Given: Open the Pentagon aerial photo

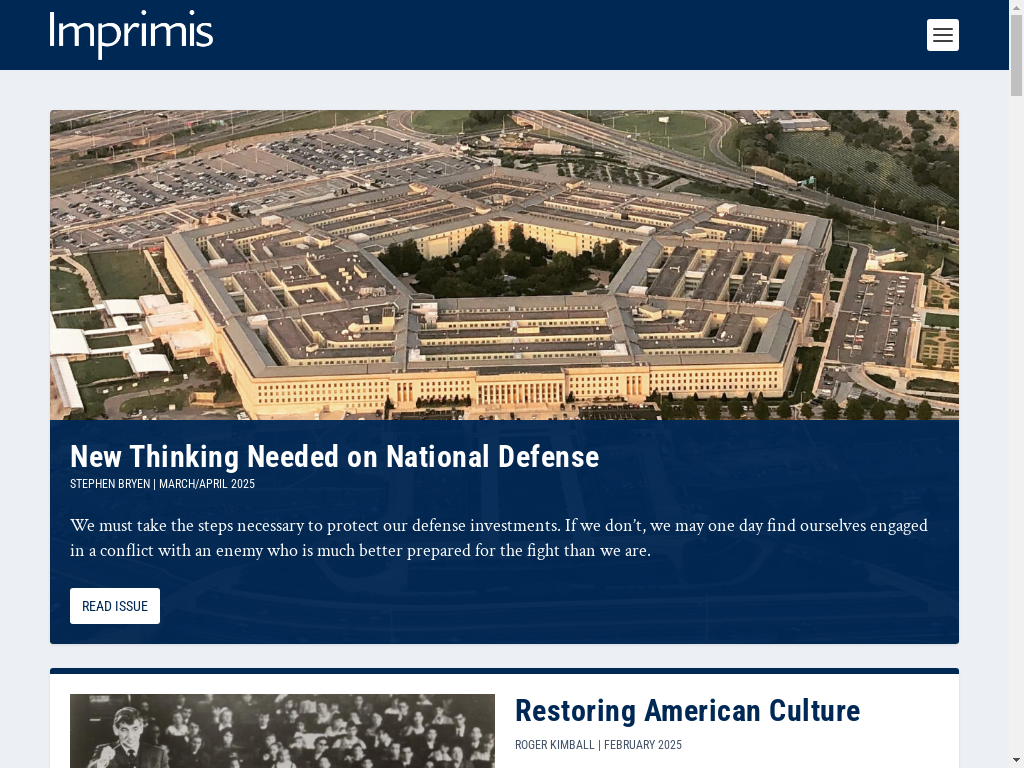Looking at the screenshot, I should 504,264.
